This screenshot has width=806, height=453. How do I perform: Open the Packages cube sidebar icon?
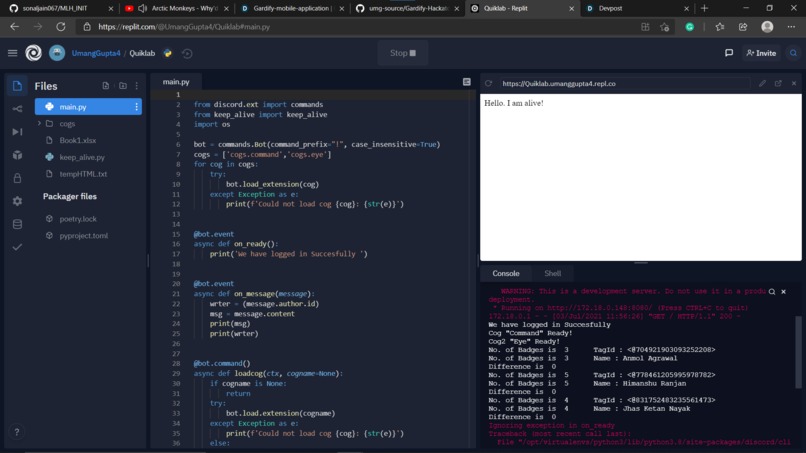point(17,155)
